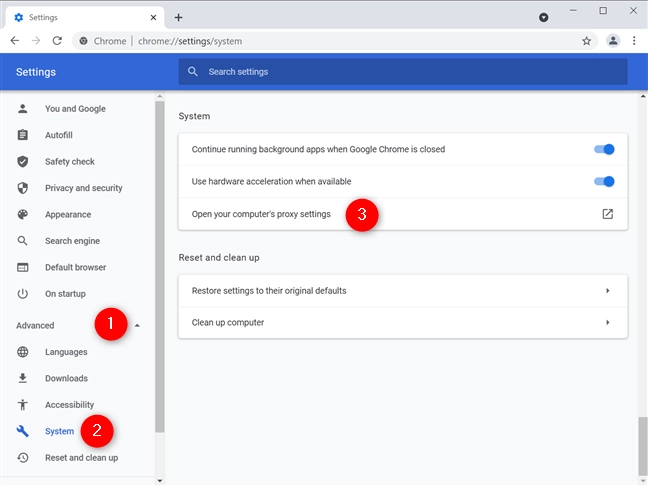Open Default browser settings
This screenshot has height=486, width=648.
coord(76,267)
